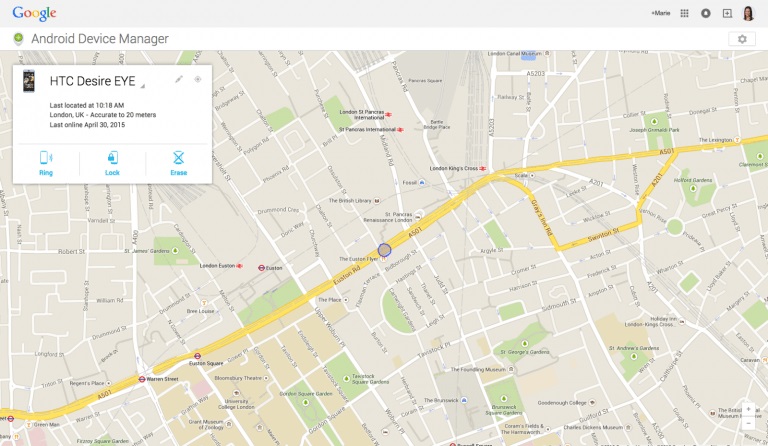The height and width of the screenshot is (446, 768).
Task: Locate device using the crosshair icon
Action: click(198, 79)
